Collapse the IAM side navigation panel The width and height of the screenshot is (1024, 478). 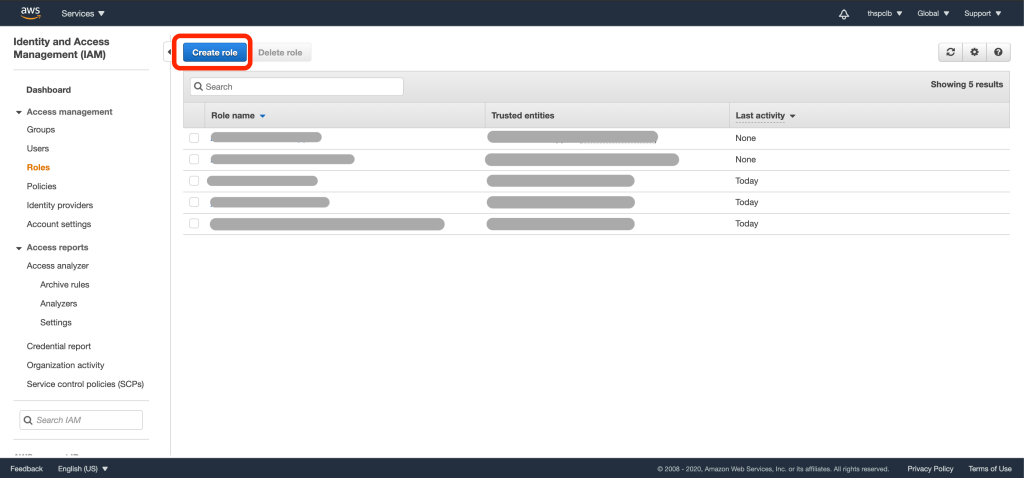168,52
